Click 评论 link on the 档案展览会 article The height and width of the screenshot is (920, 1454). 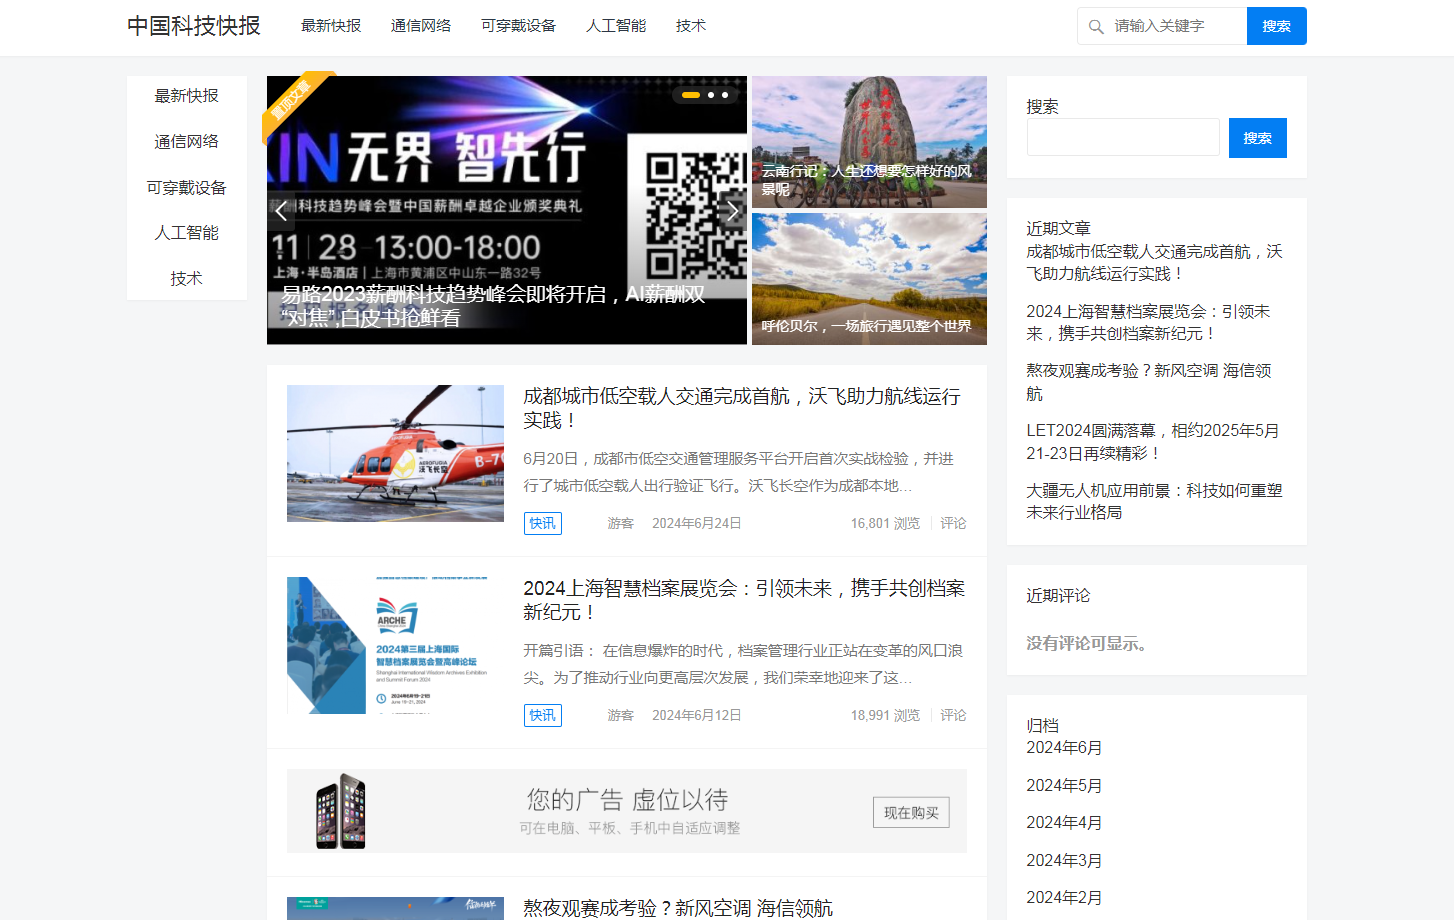(x=953, y=715)
